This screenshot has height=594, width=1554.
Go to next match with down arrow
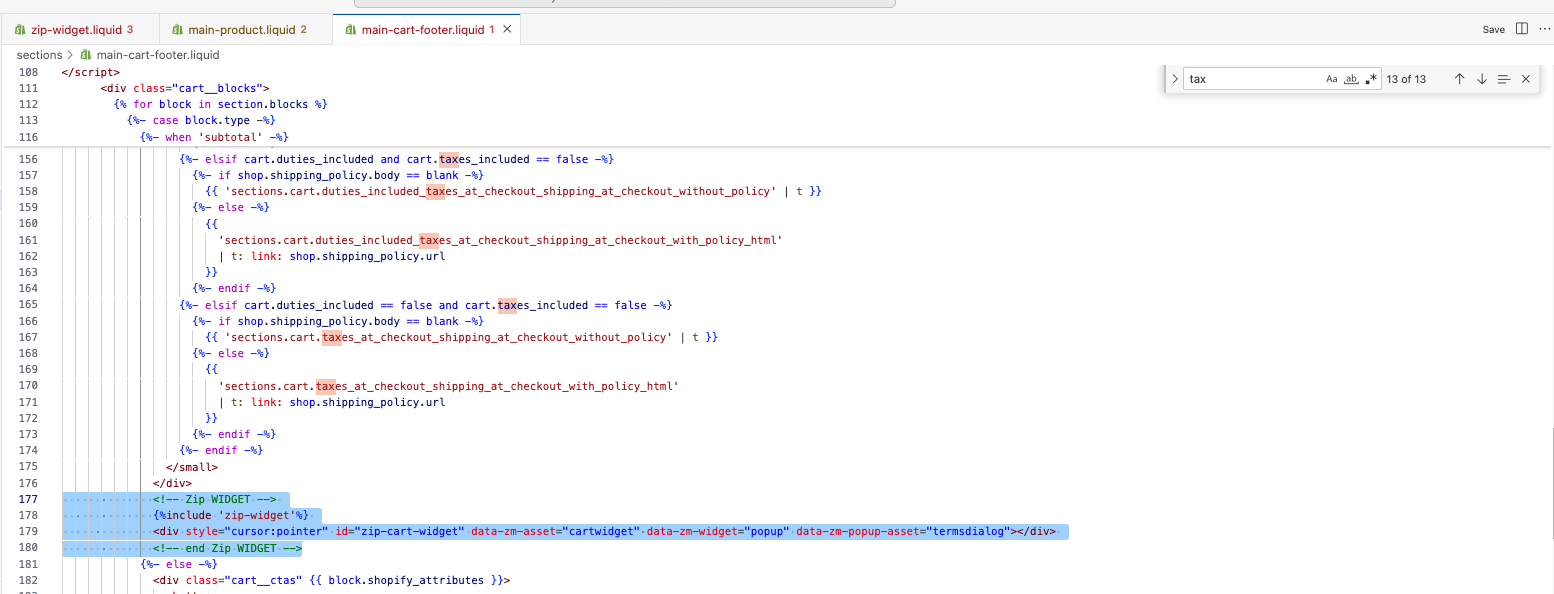tap(1481, 79)
